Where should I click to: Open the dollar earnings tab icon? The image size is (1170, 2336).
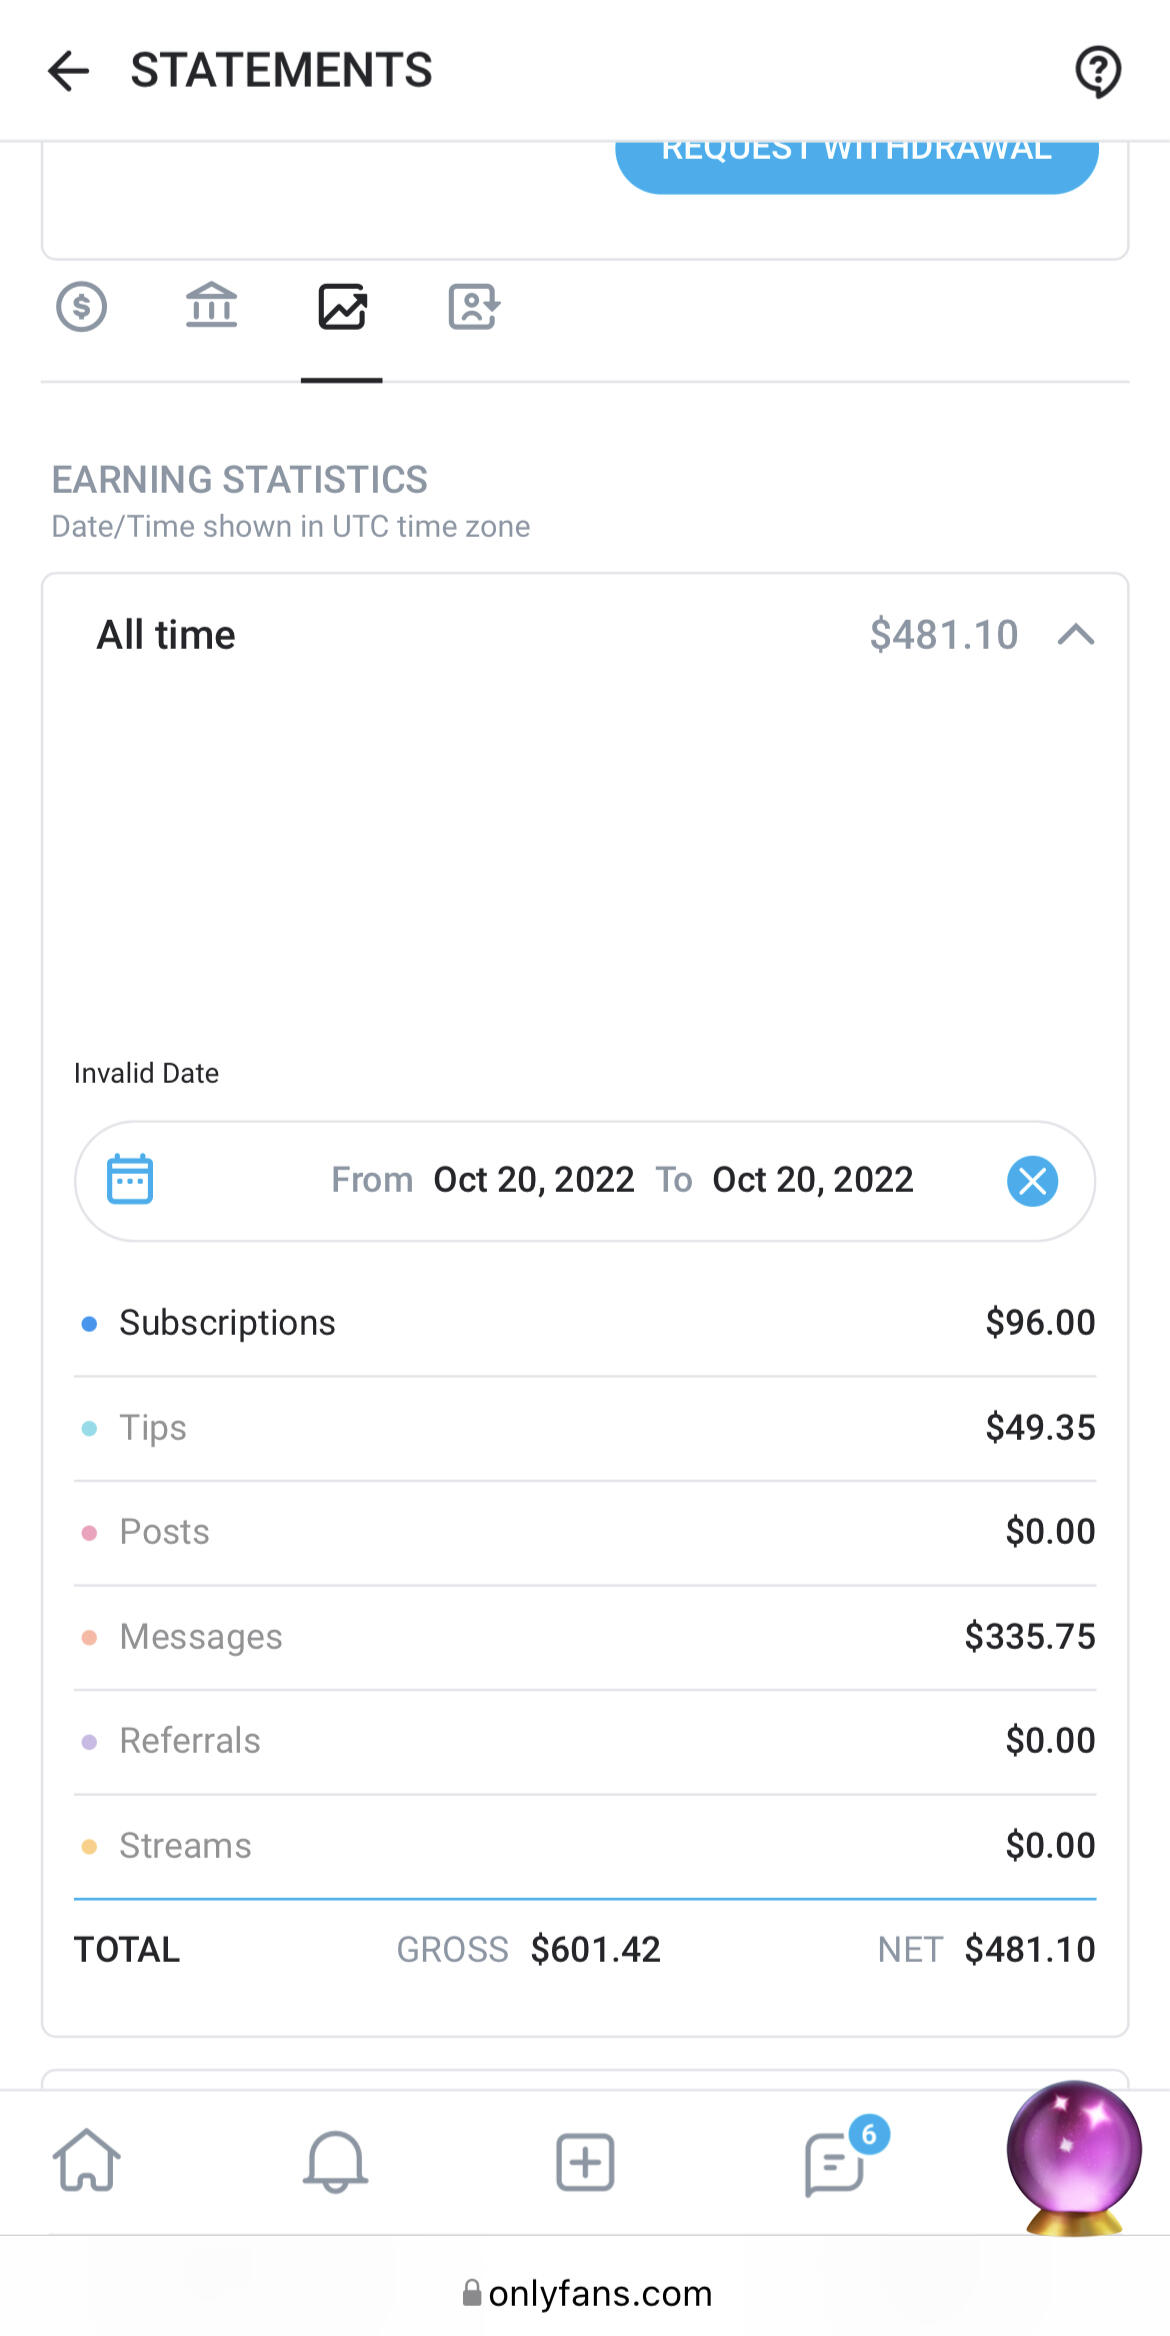pos(81,307)
